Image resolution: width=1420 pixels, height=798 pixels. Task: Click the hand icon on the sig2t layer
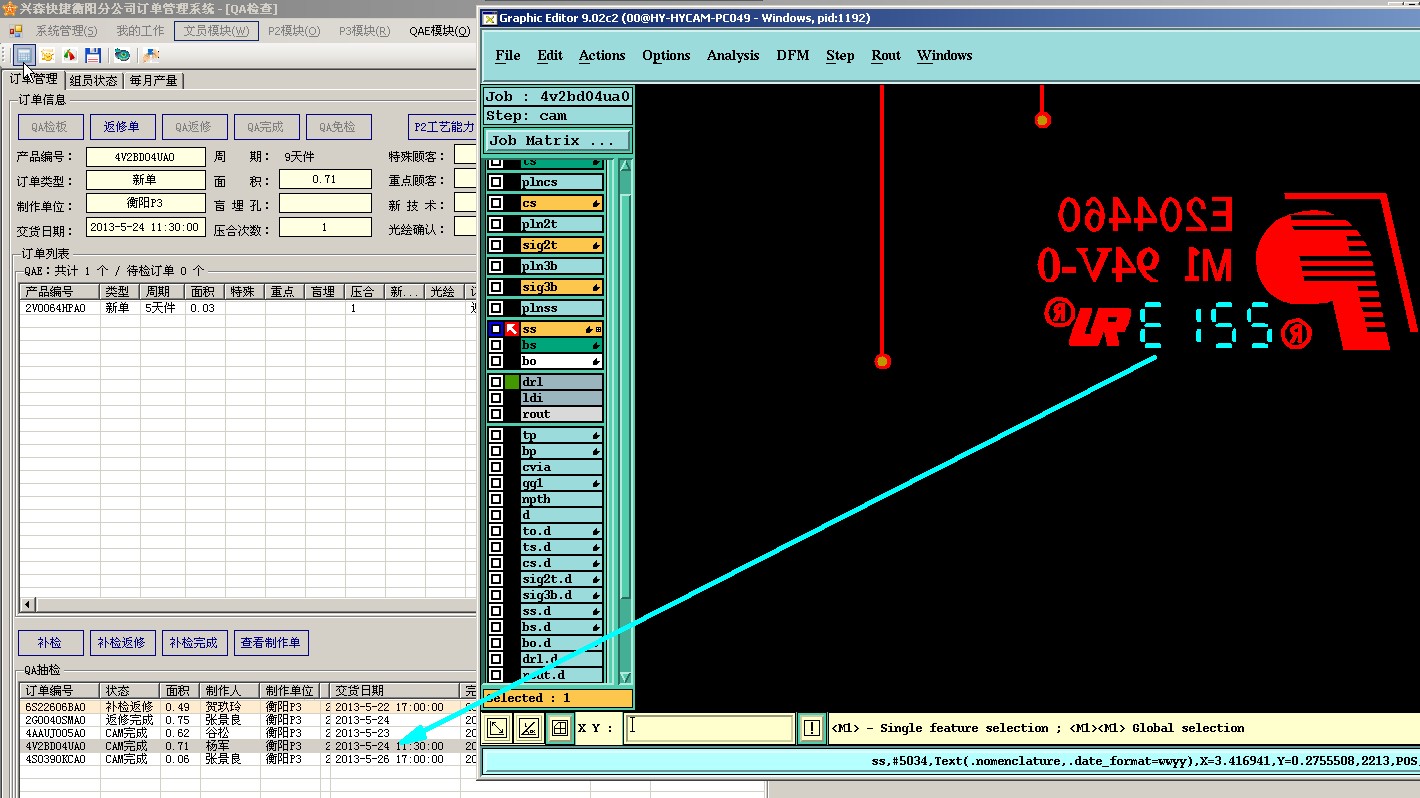point(596,245)
